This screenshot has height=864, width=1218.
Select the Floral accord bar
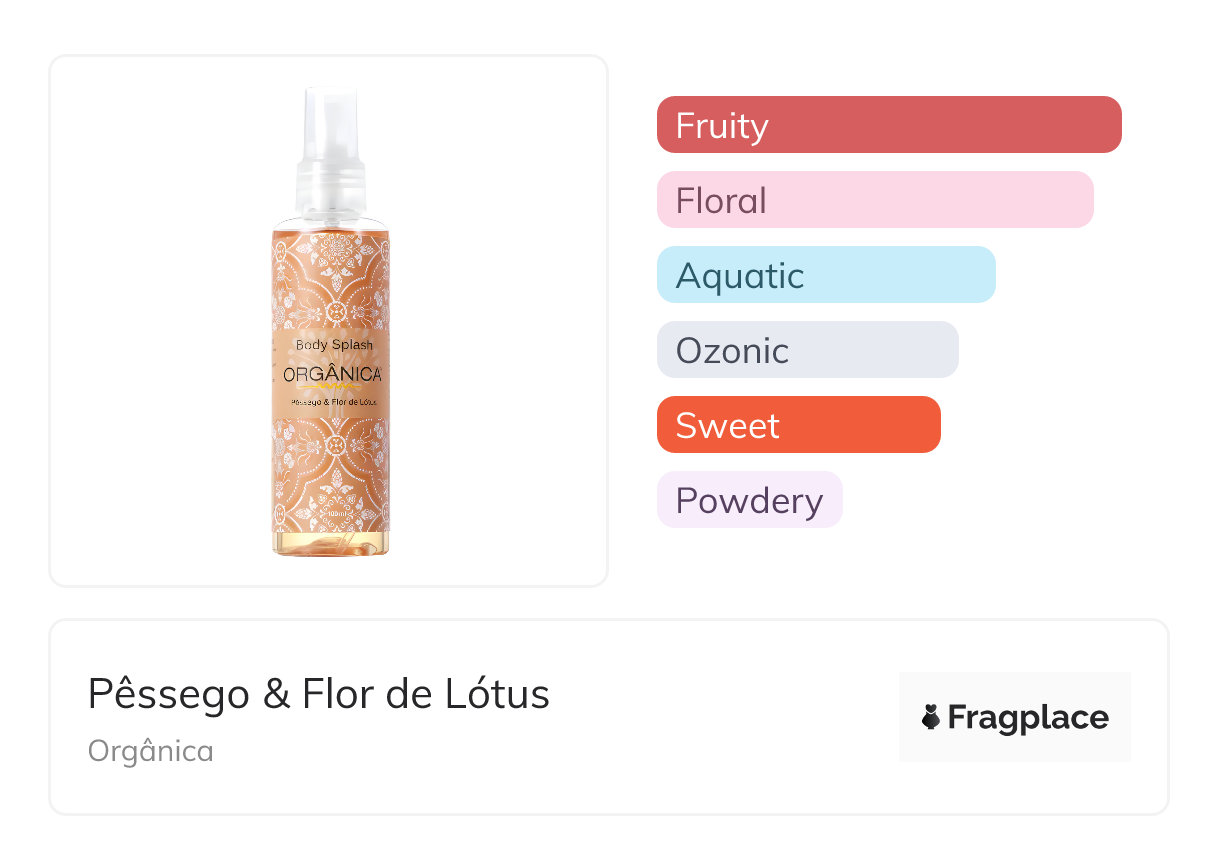[875, 200]
